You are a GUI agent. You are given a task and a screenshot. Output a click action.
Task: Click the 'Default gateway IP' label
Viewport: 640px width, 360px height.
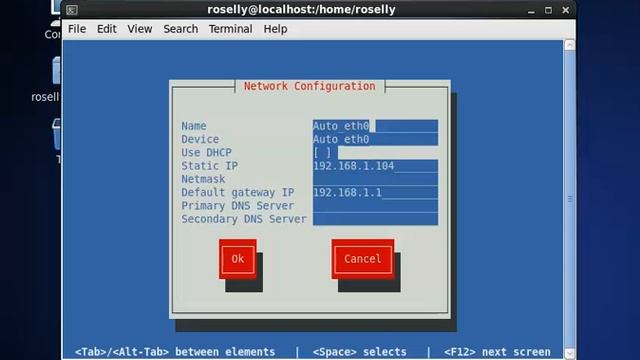[x=238, y=193]
